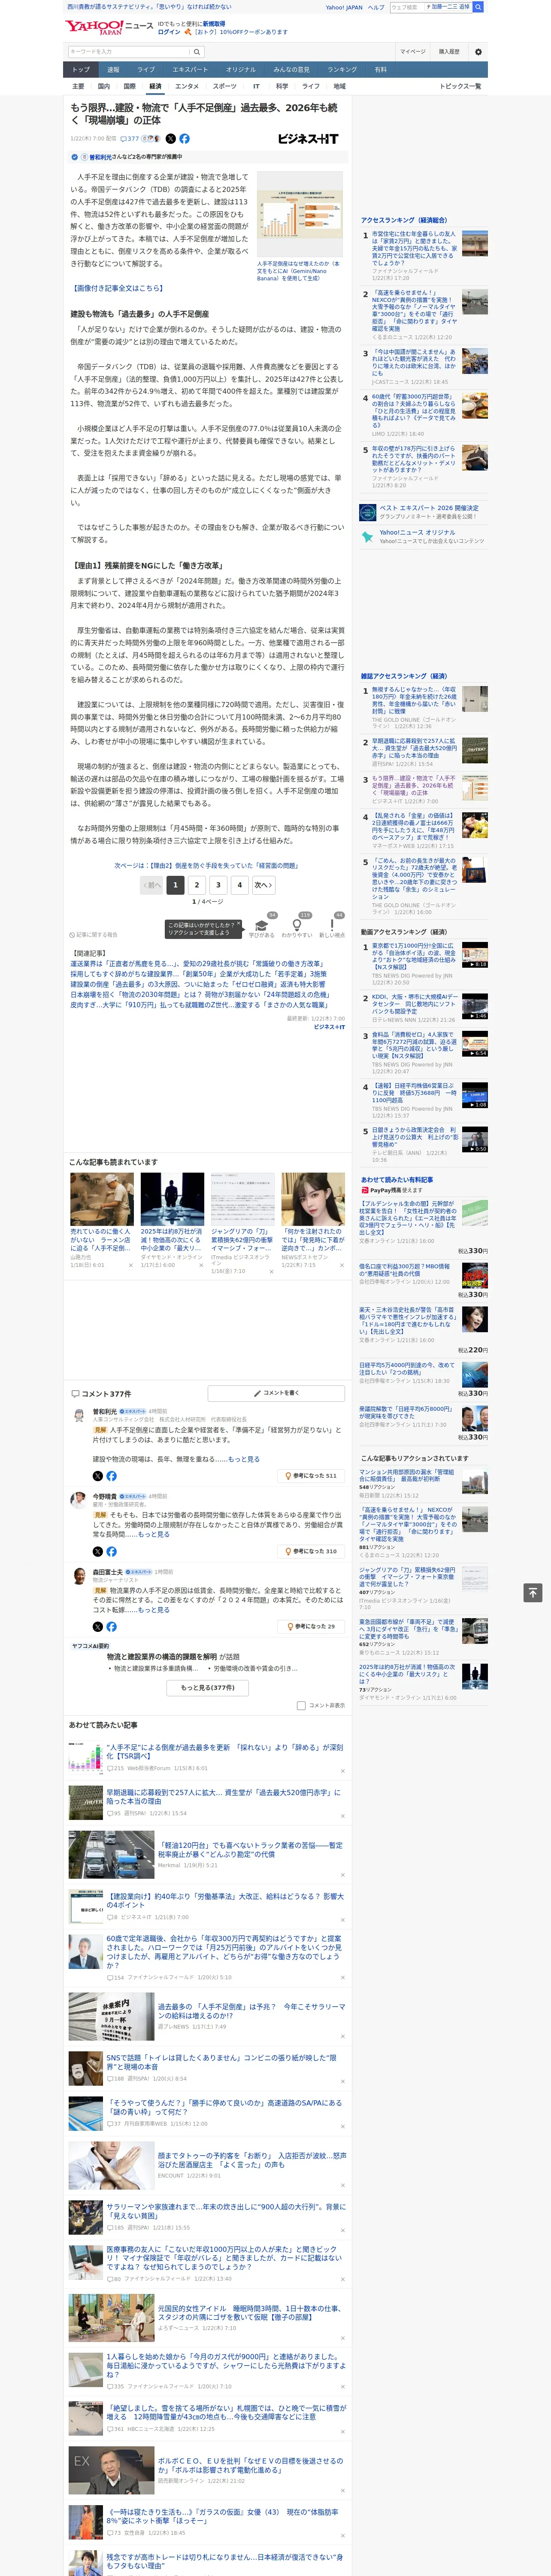Dismiss the 【TSR調べ】 recommended article
This screenshot has height=2576, width=551.
click(x=342, y=1770)
